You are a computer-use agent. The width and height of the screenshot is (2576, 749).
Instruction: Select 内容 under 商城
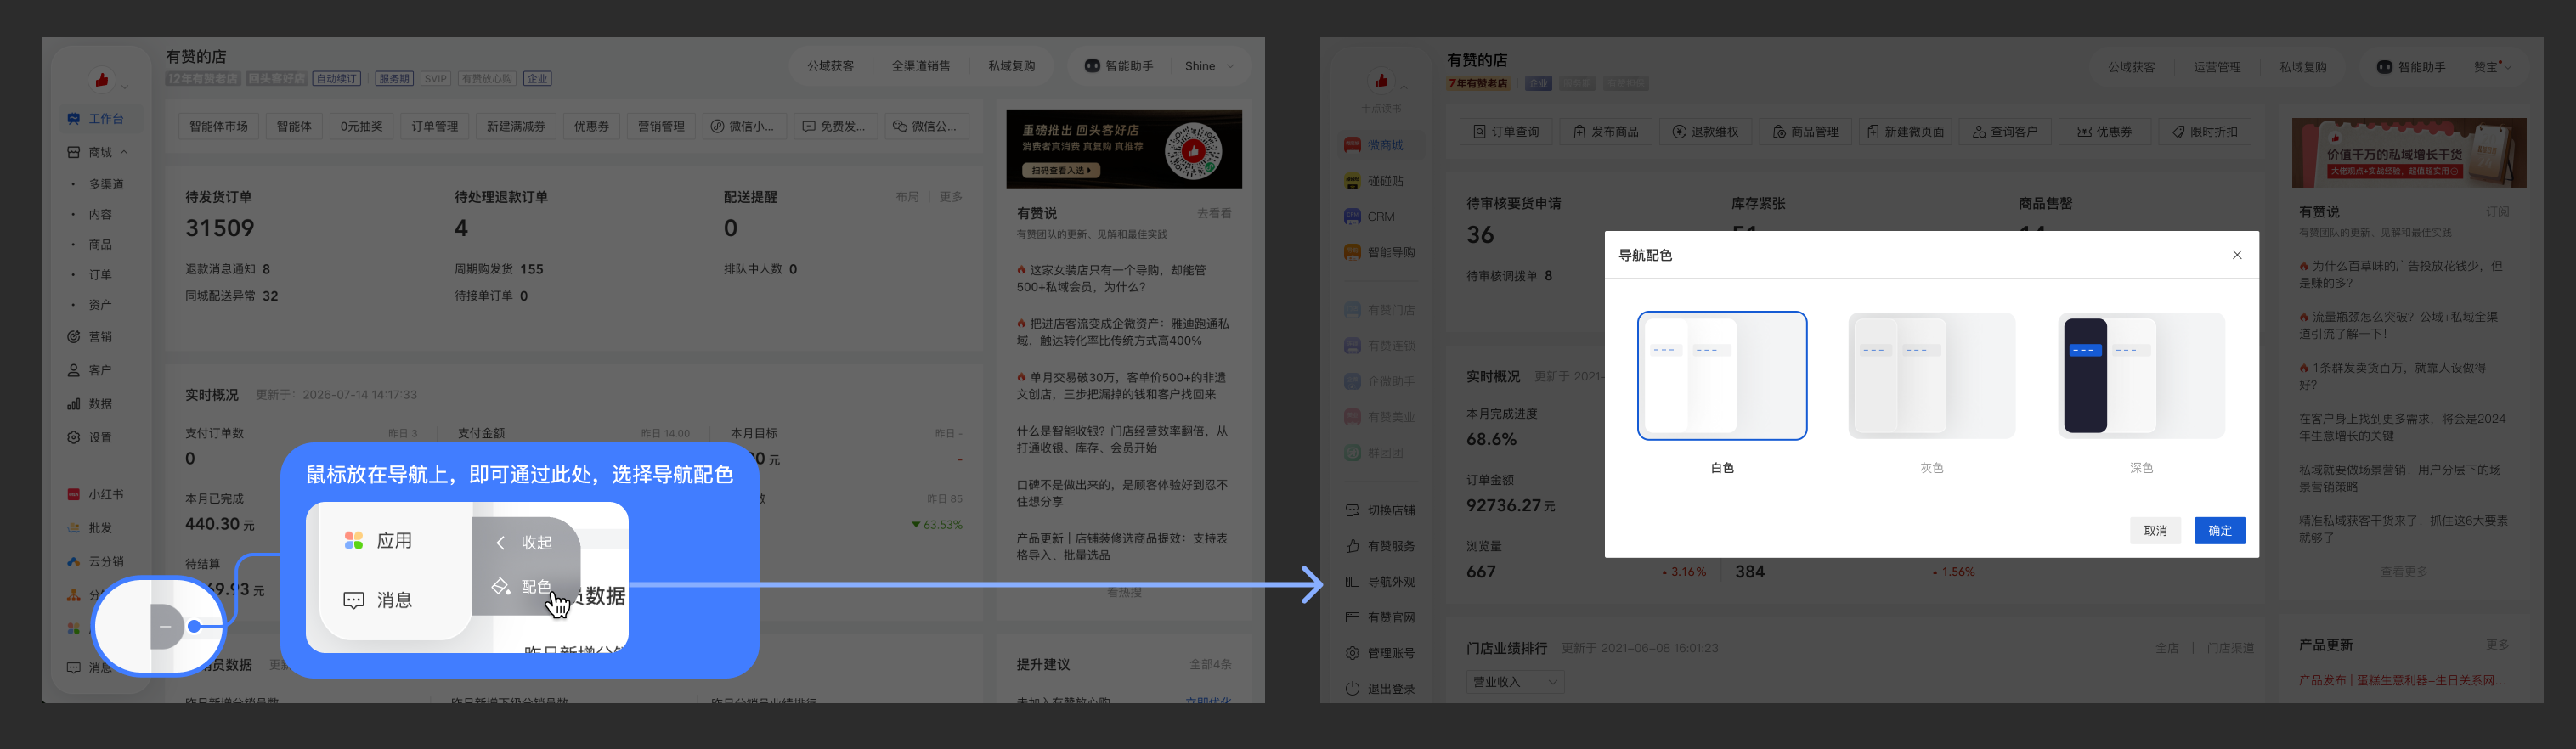point(100,214)
